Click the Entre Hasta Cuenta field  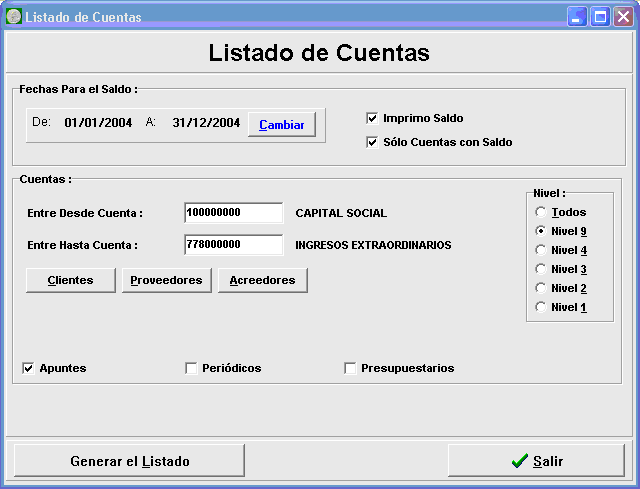234,245
